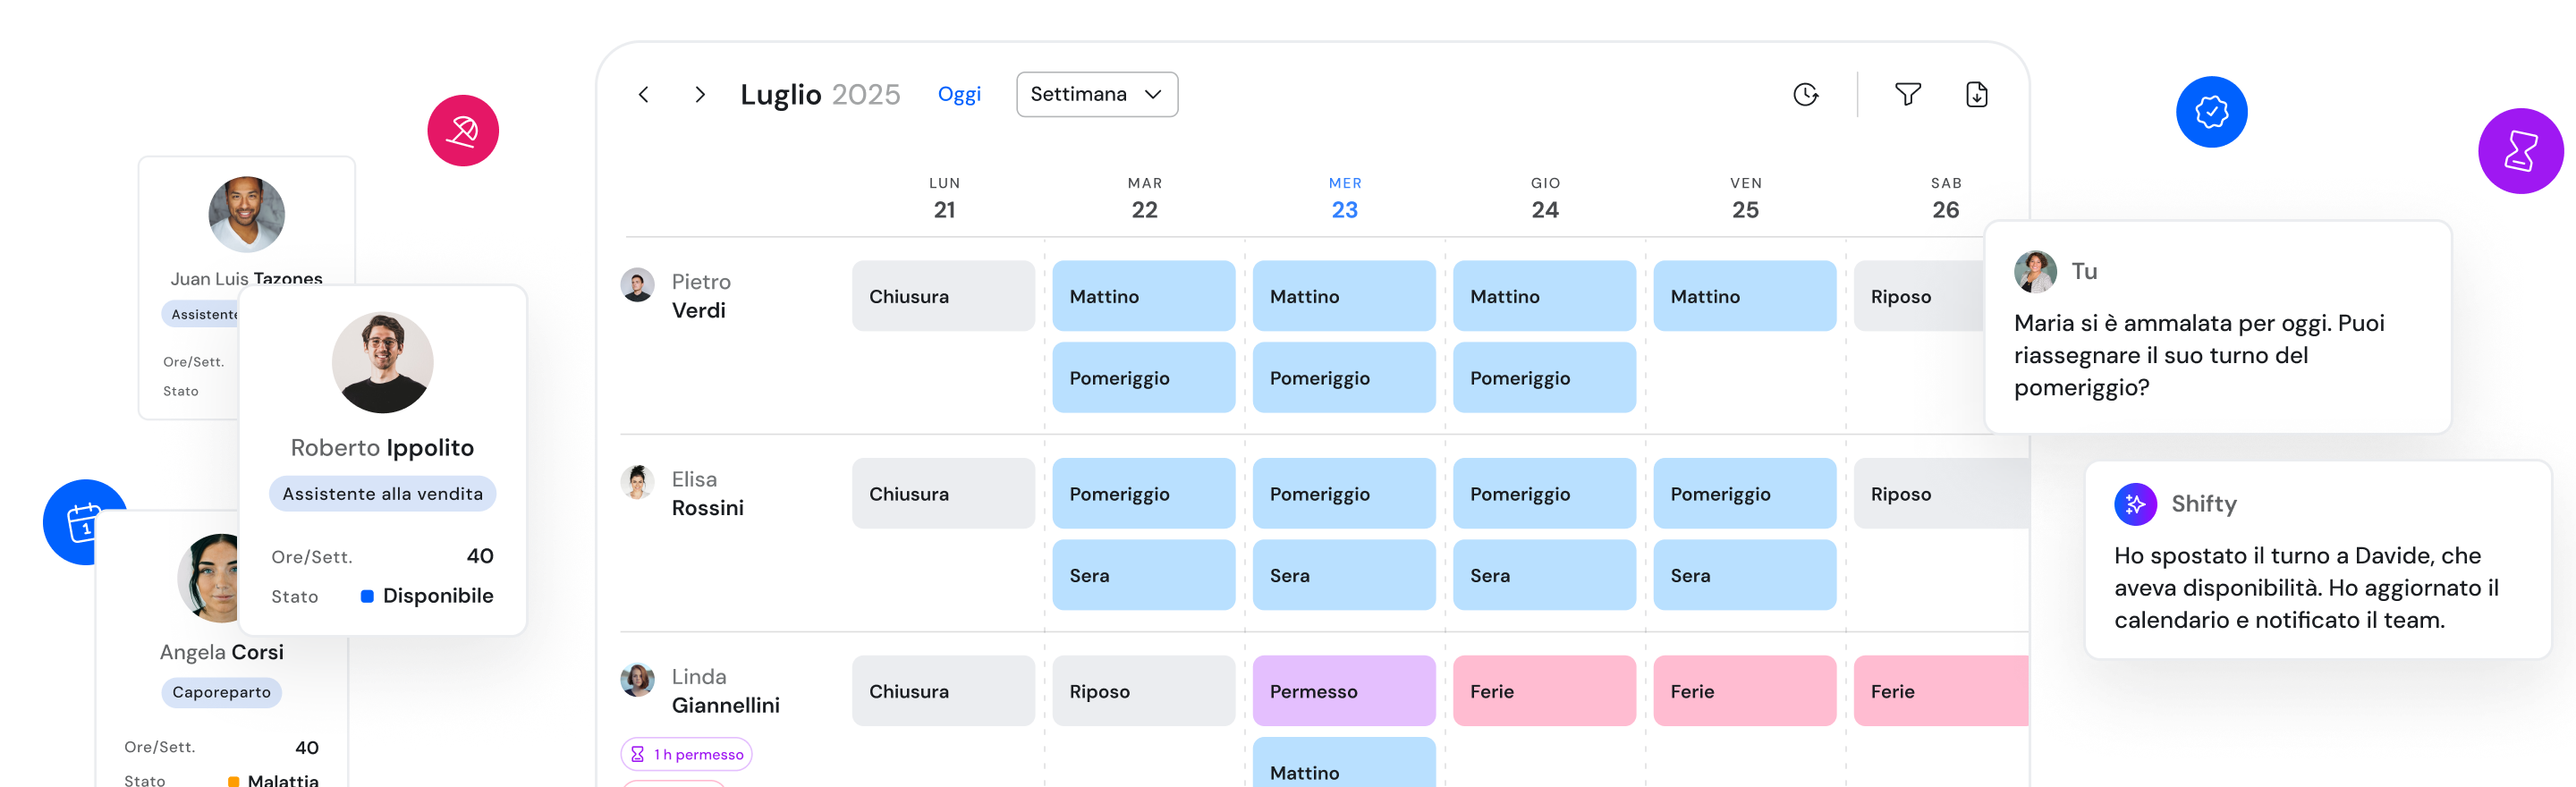2576x787 pixels.
Task: Click the next week arrow
Action: (700, 94)
